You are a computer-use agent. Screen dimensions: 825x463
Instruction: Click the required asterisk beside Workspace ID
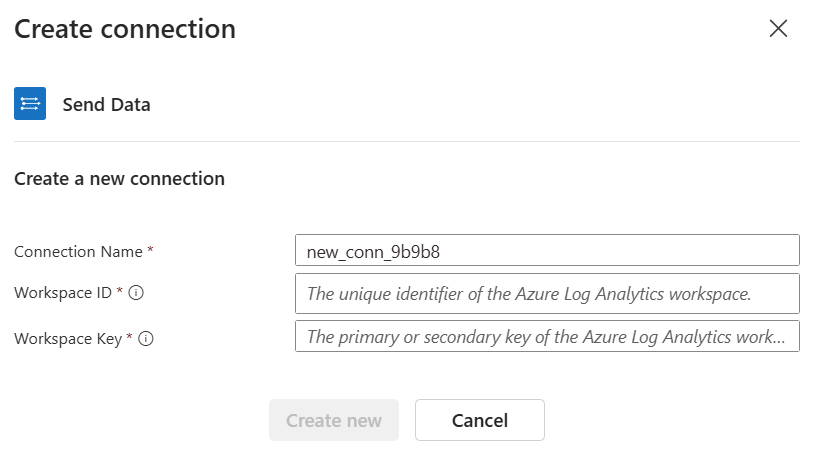pos(119,290)
